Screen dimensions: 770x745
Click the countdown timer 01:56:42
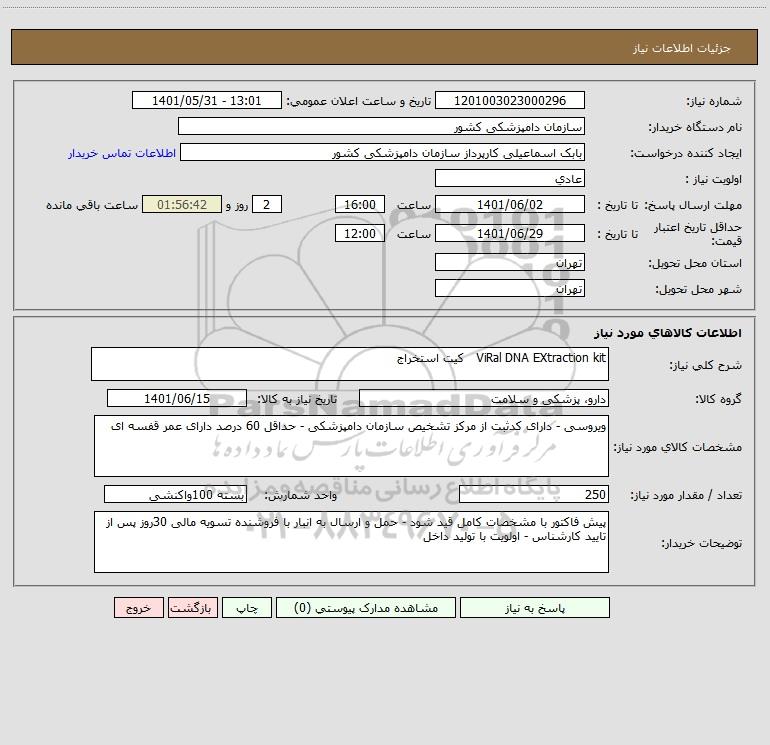pyautogui.click(x=182, y=204)
